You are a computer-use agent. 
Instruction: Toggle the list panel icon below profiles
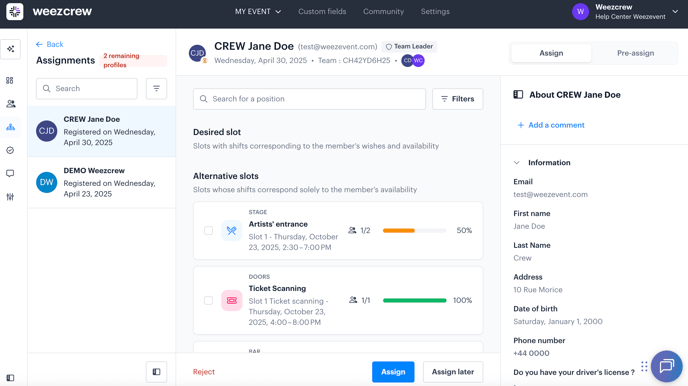click(x=156, y=372)
